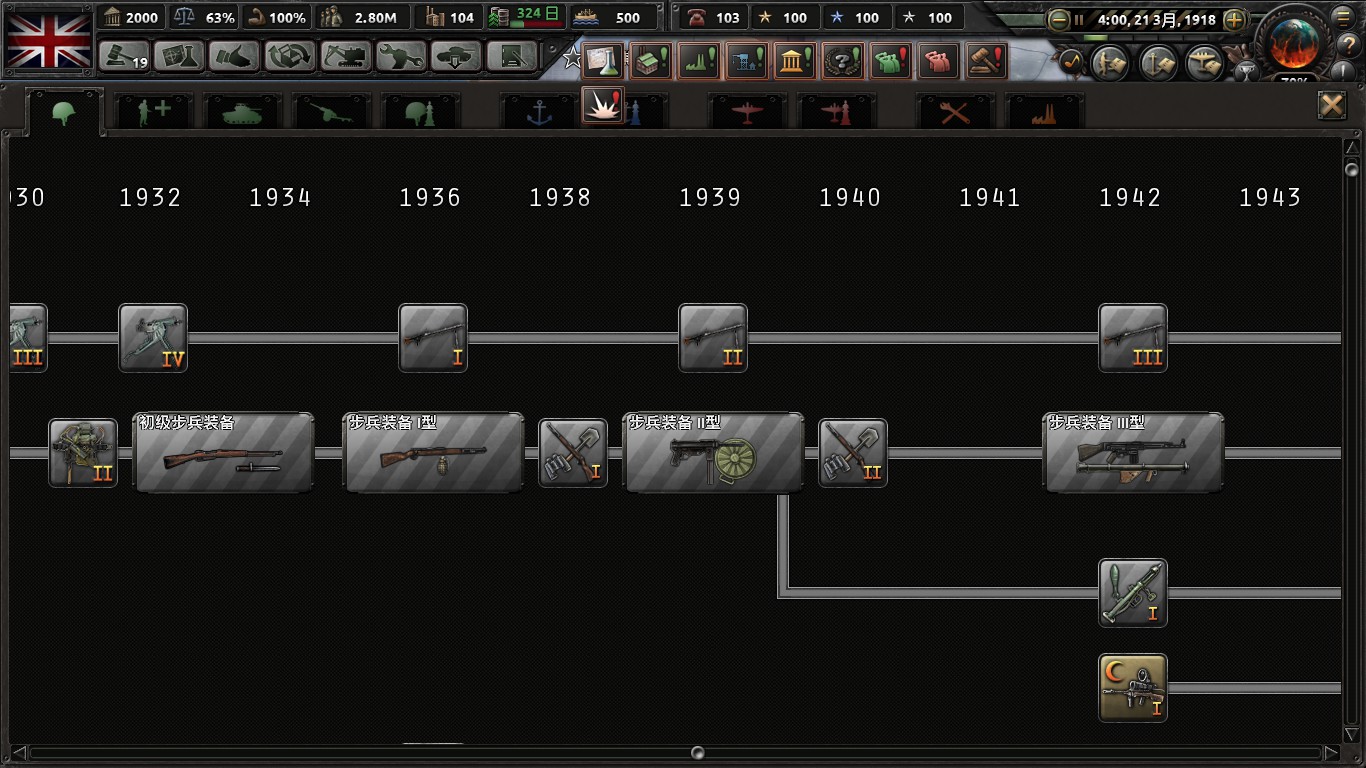Select the 步兵装备 III型 technology
The height and width of the screenshot is (768, 1366).
tap(1134, 452)
